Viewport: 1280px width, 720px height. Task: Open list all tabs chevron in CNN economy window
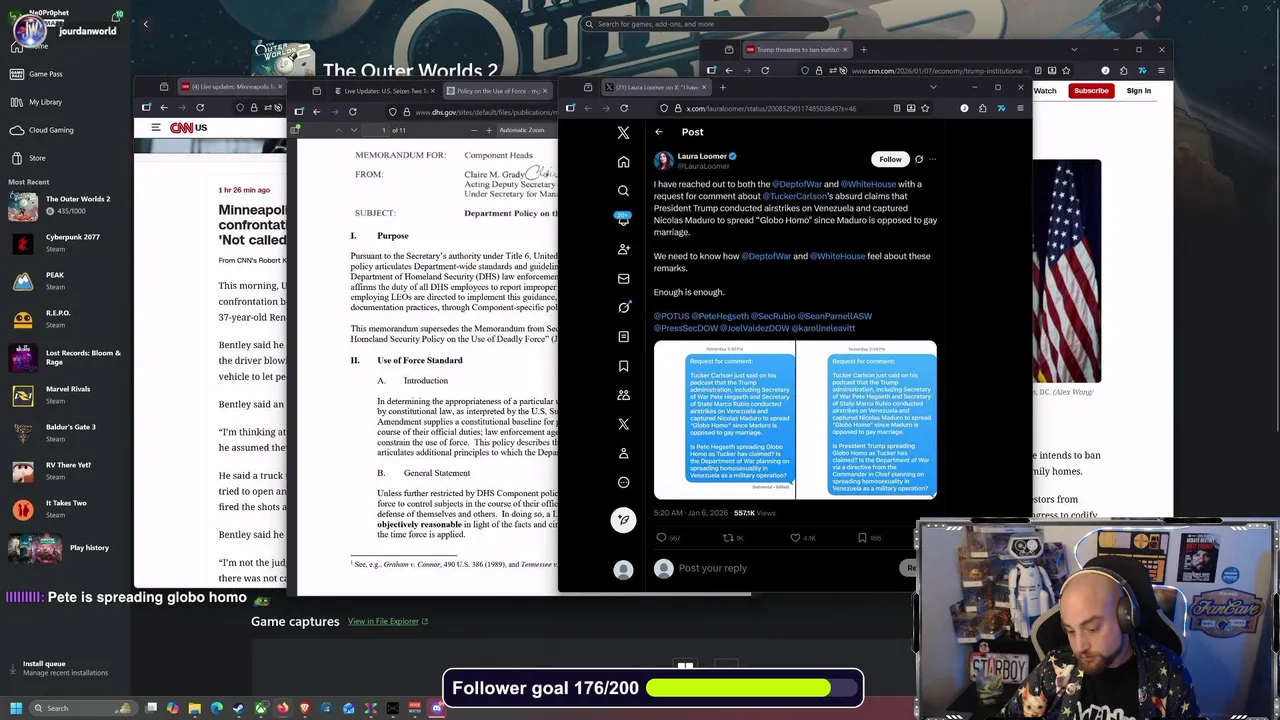[1074, 49]
